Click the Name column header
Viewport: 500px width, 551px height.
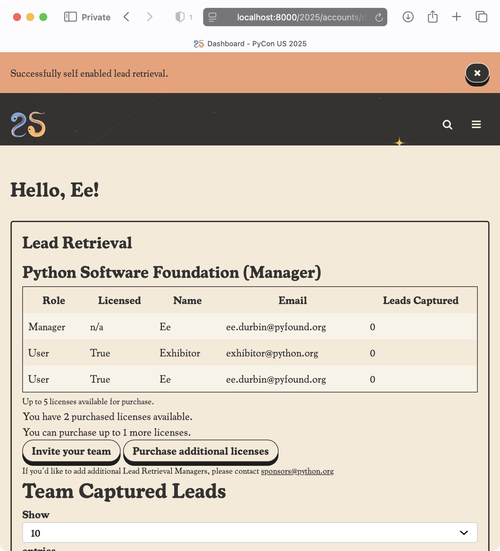[x=188, y=300]
